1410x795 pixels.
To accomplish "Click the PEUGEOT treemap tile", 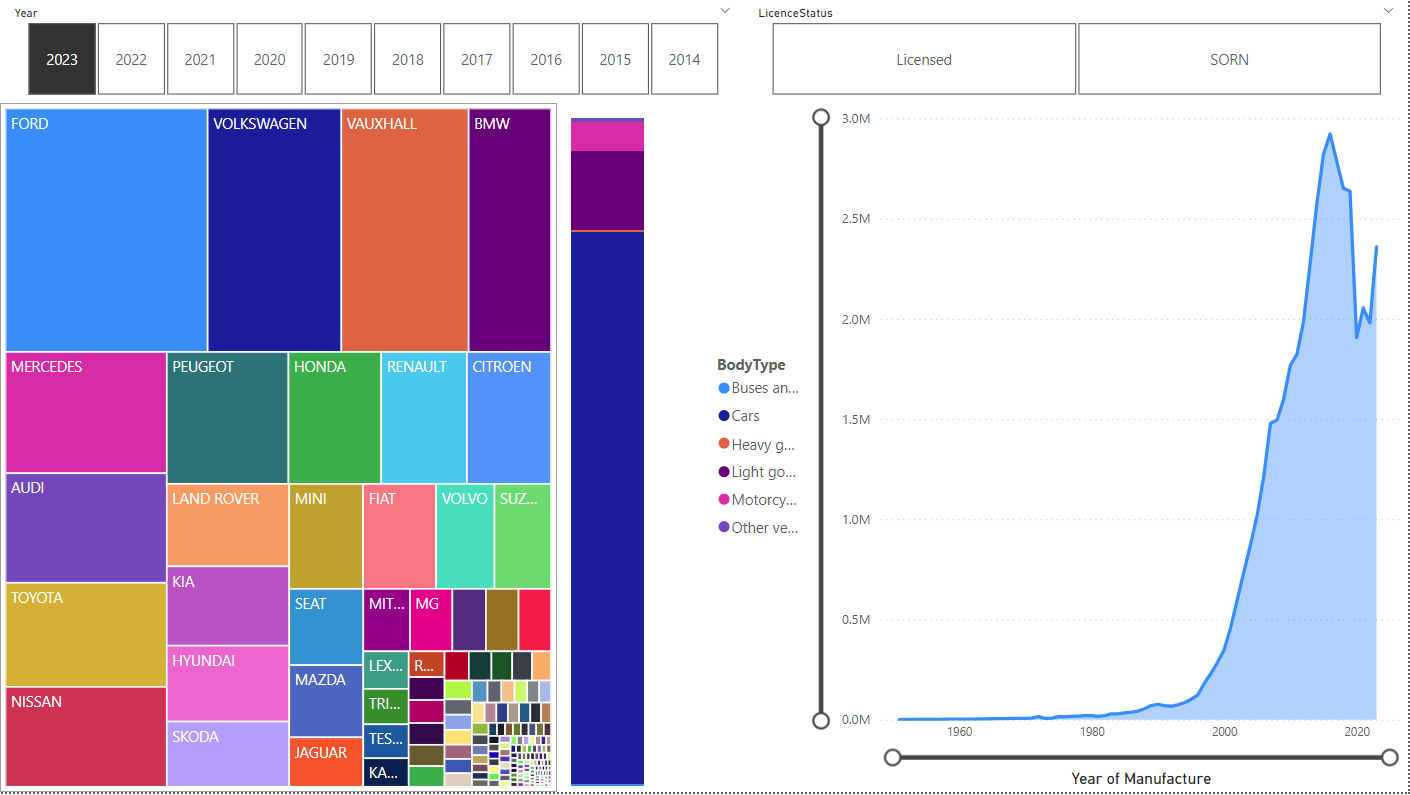I will point(228,418).
